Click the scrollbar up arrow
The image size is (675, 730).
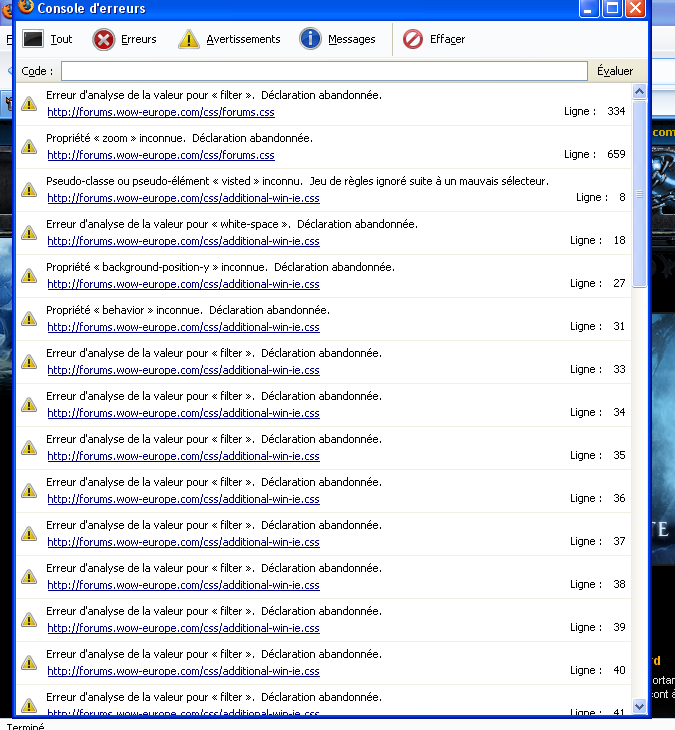[x=640, y=92]
